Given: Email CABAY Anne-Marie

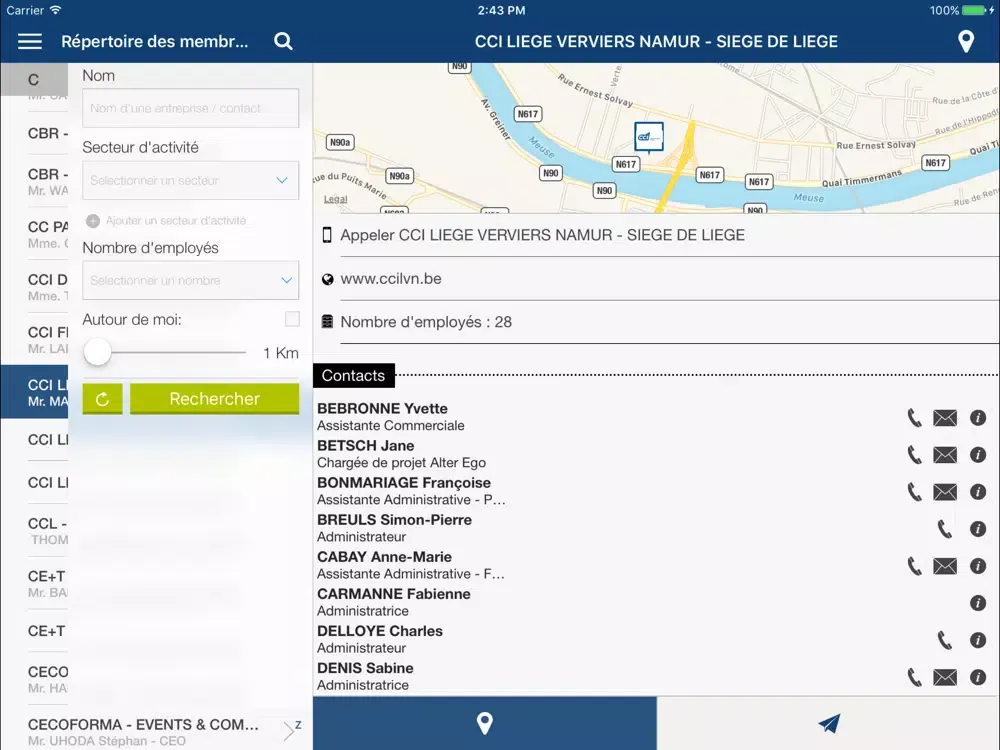Looking at the screenshot, I should click(945, 566).
